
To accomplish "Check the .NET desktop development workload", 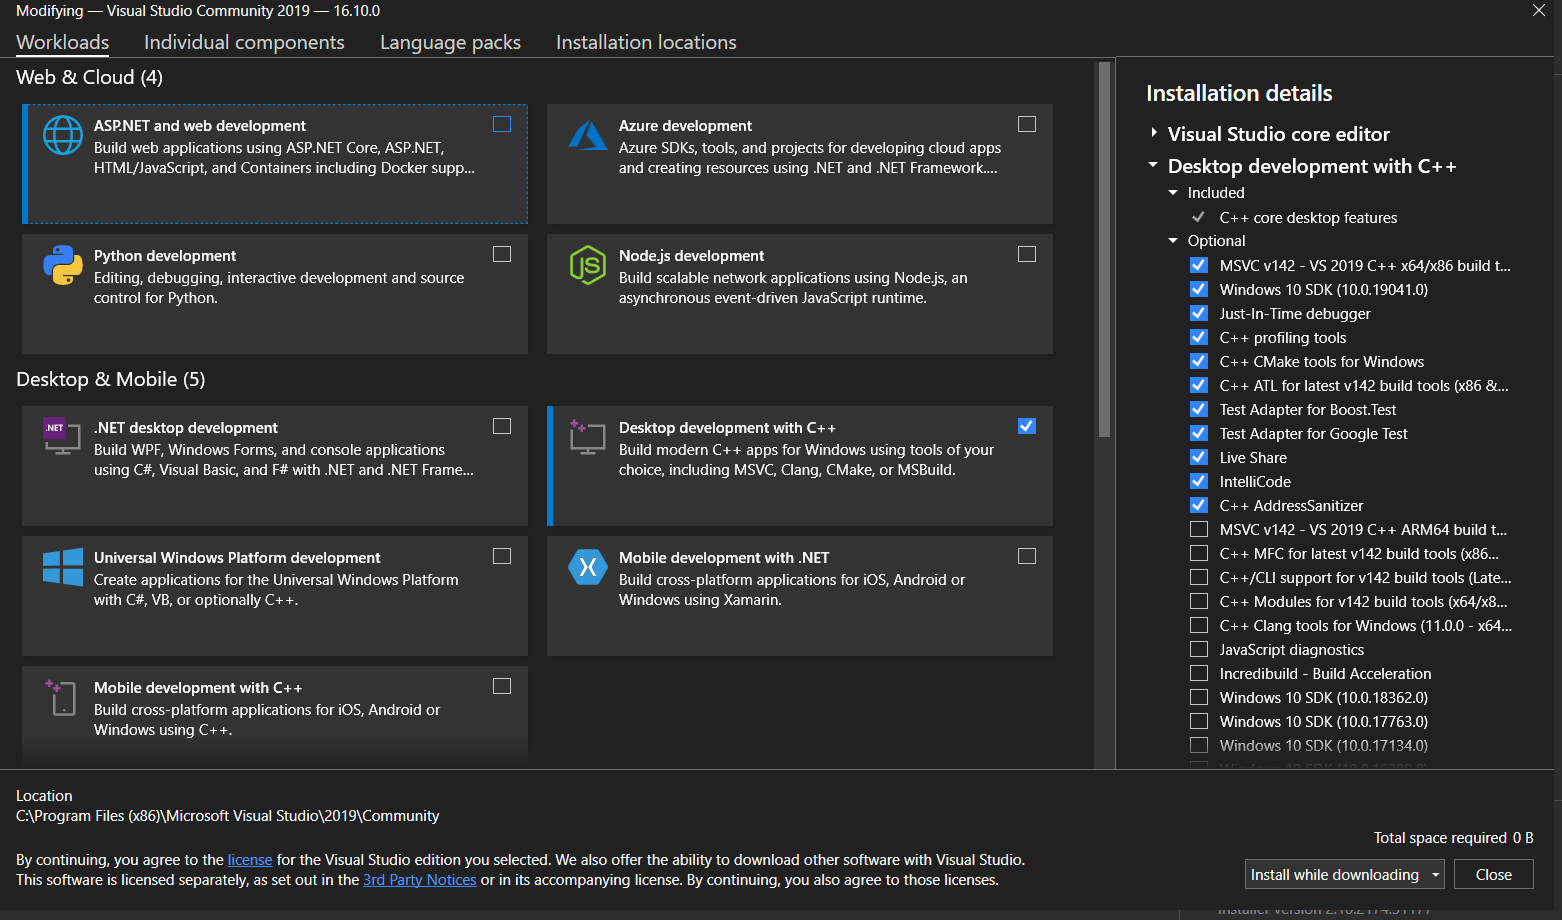I will coord(502,426).
